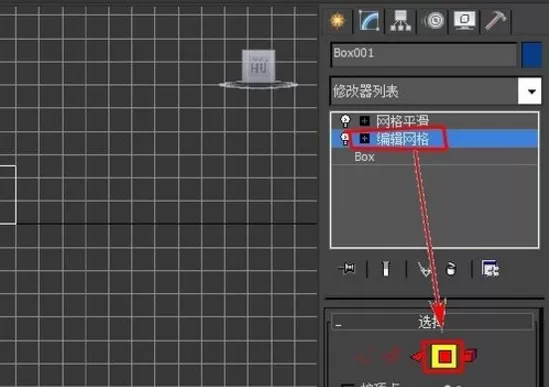Select the 网格平滑 modifier in stack
549x387 pixels.
coord(402,121)
